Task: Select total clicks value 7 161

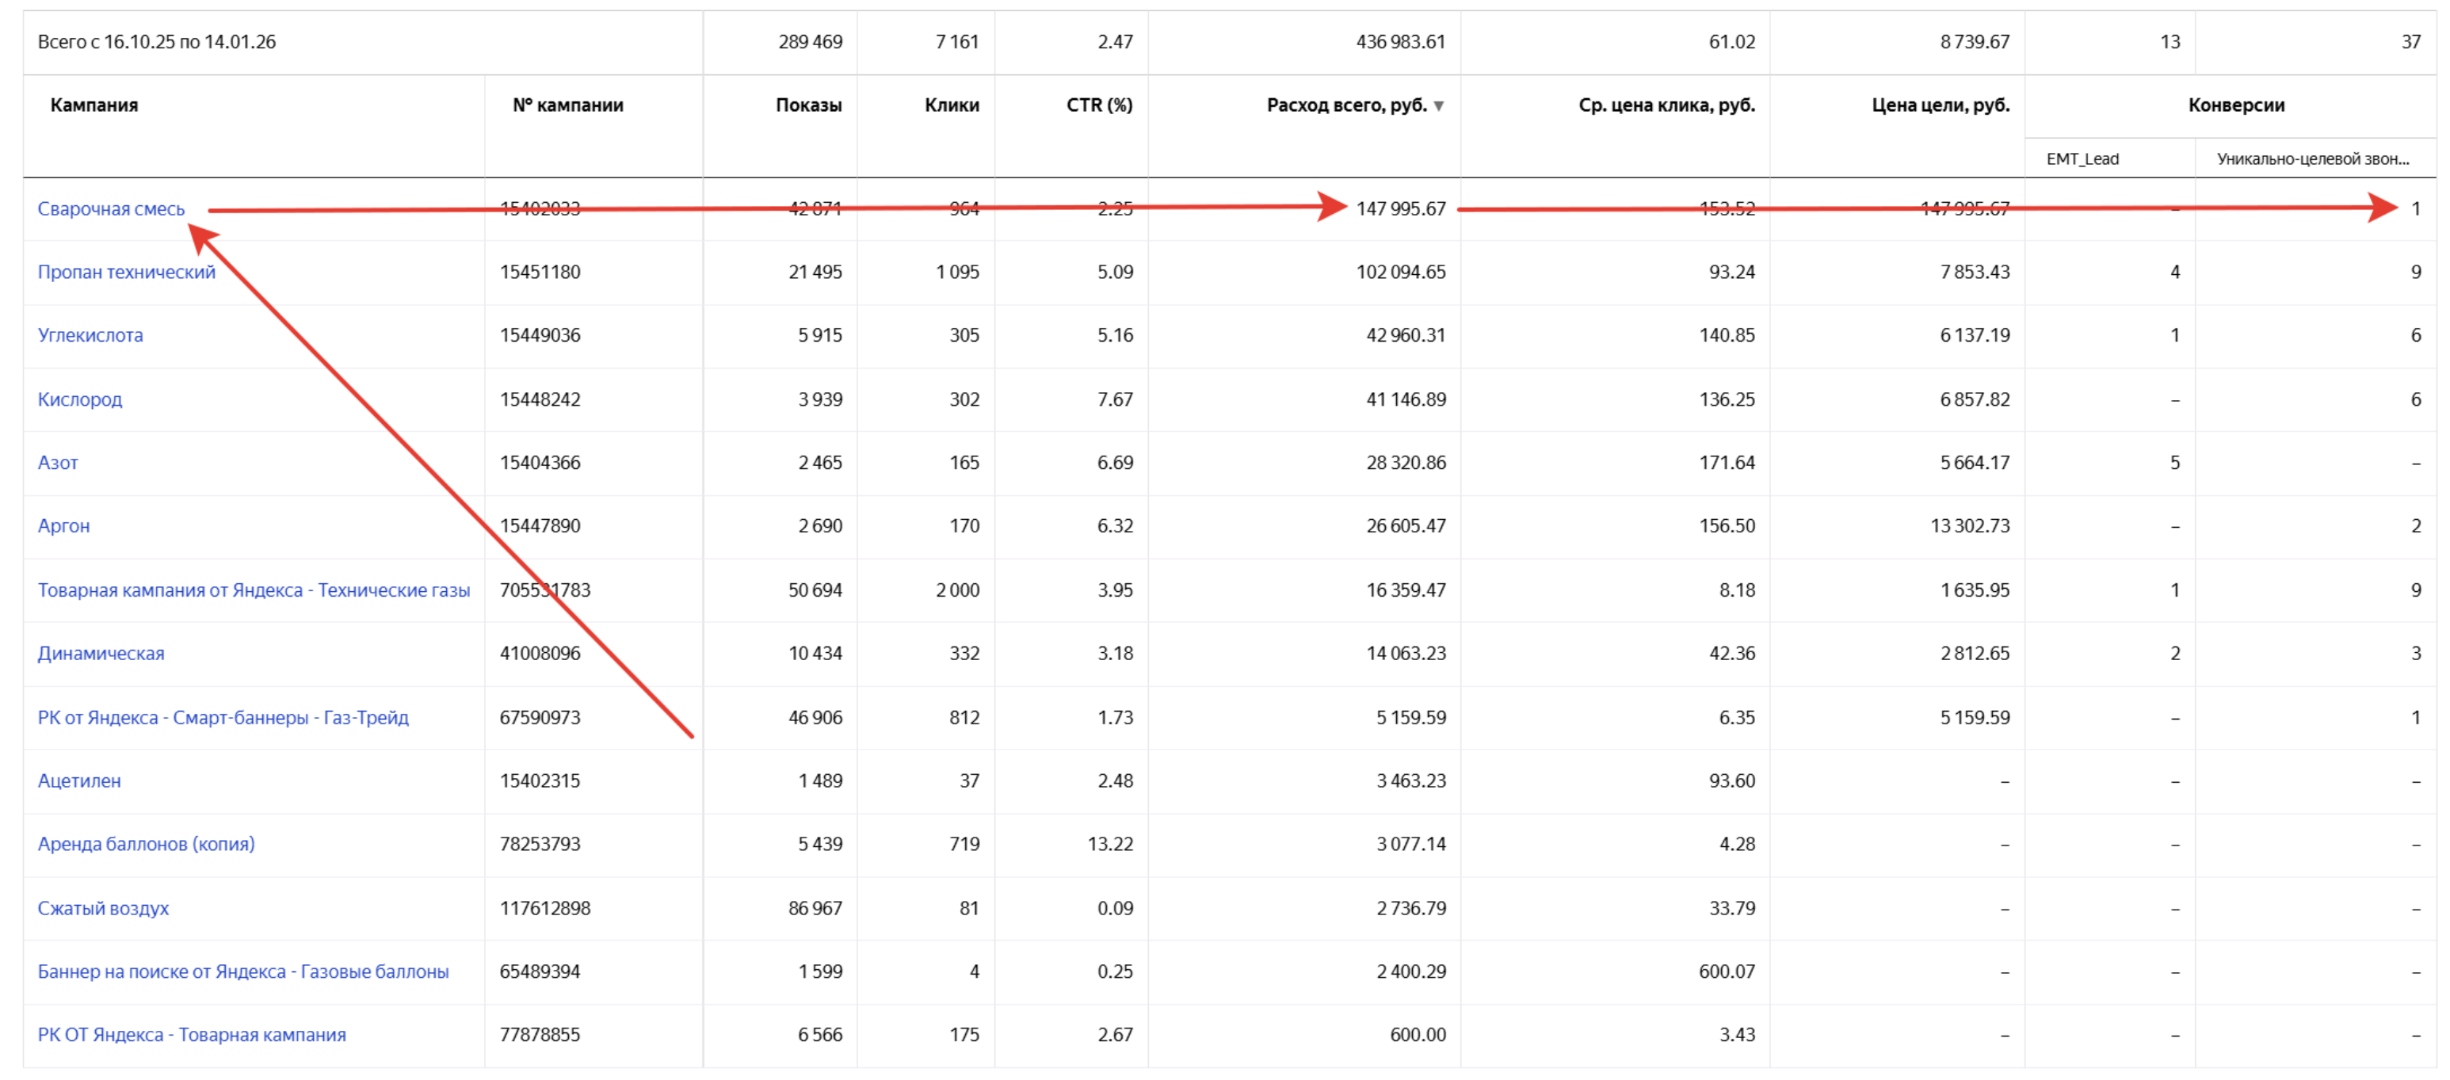Action: pyautogui.click(x=957, y=42)
